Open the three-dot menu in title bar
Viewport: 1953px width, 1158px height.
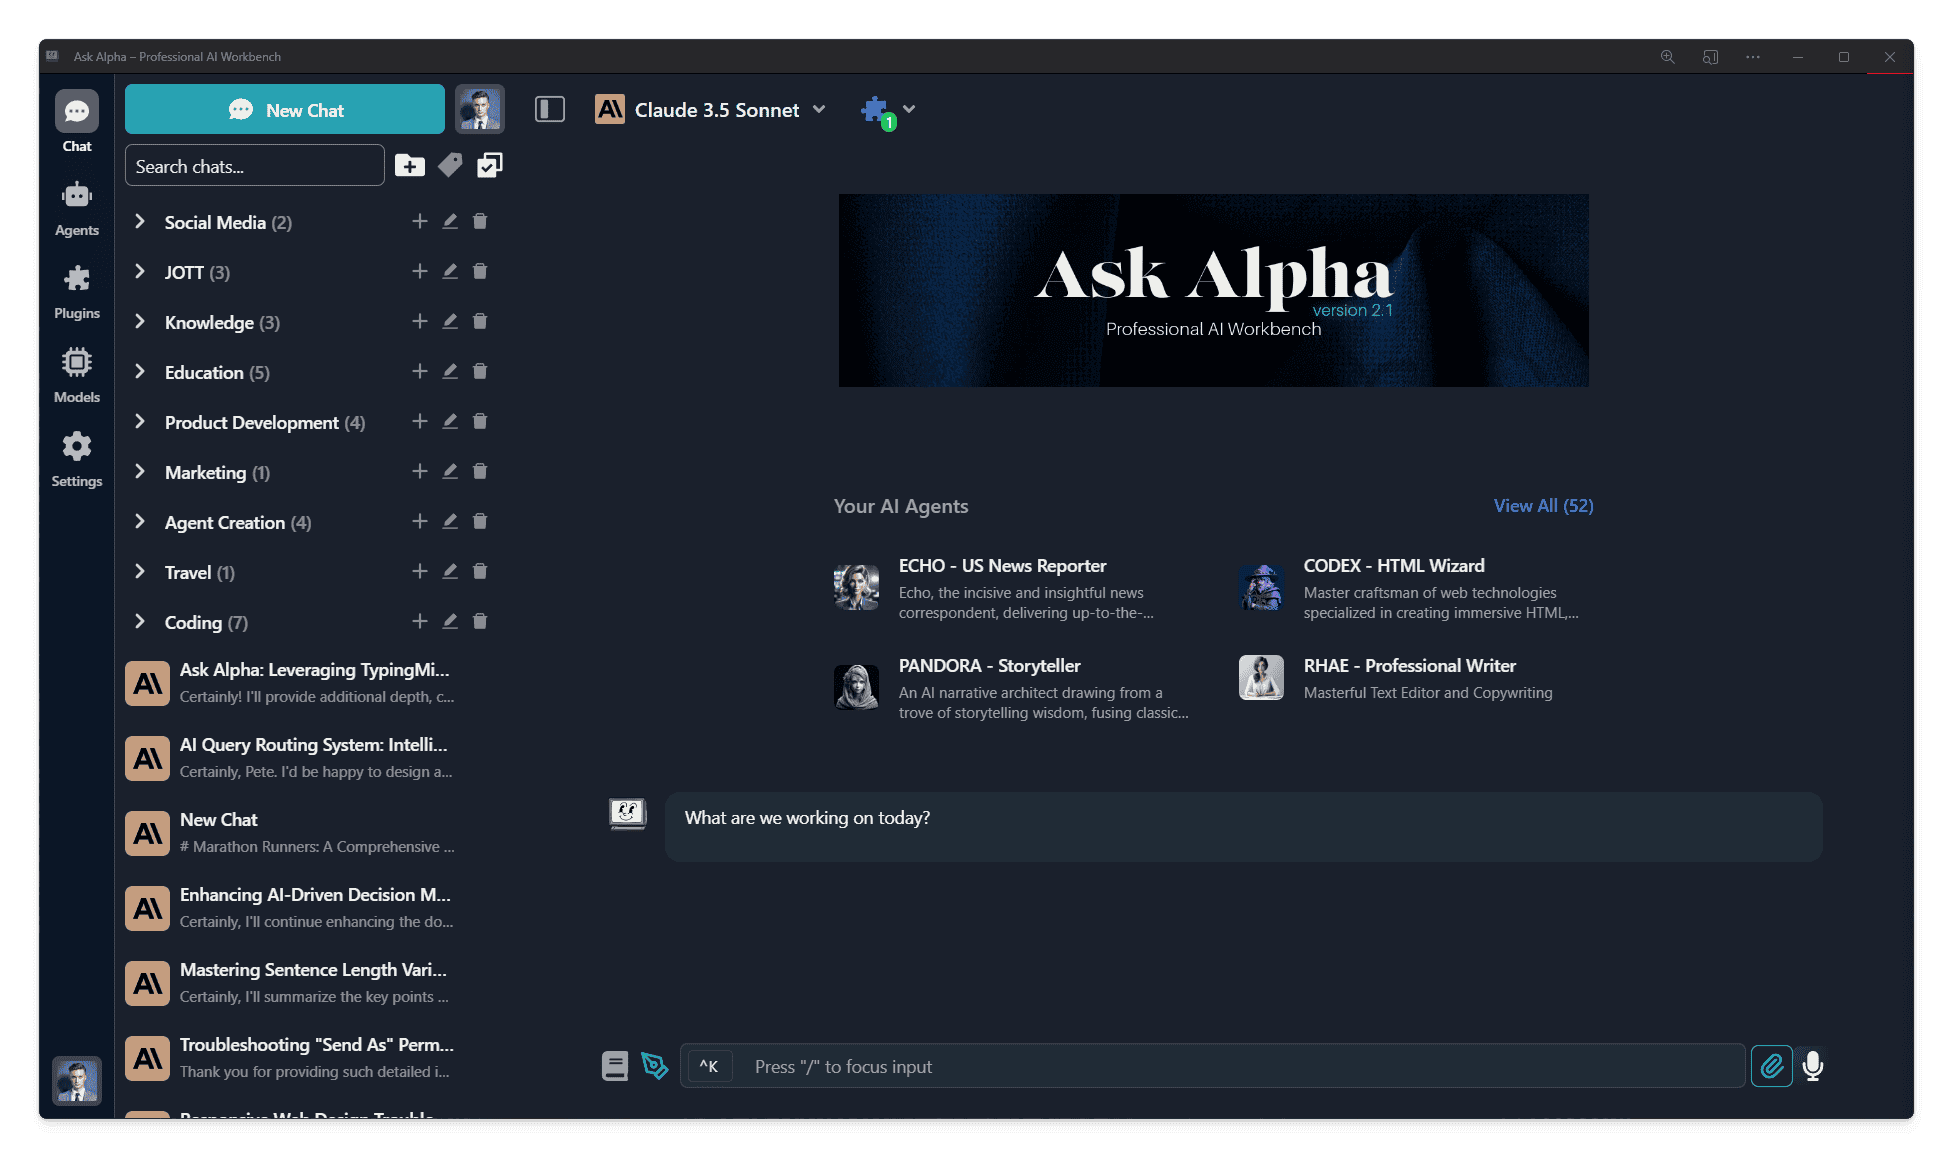(x=1753, y=57)
